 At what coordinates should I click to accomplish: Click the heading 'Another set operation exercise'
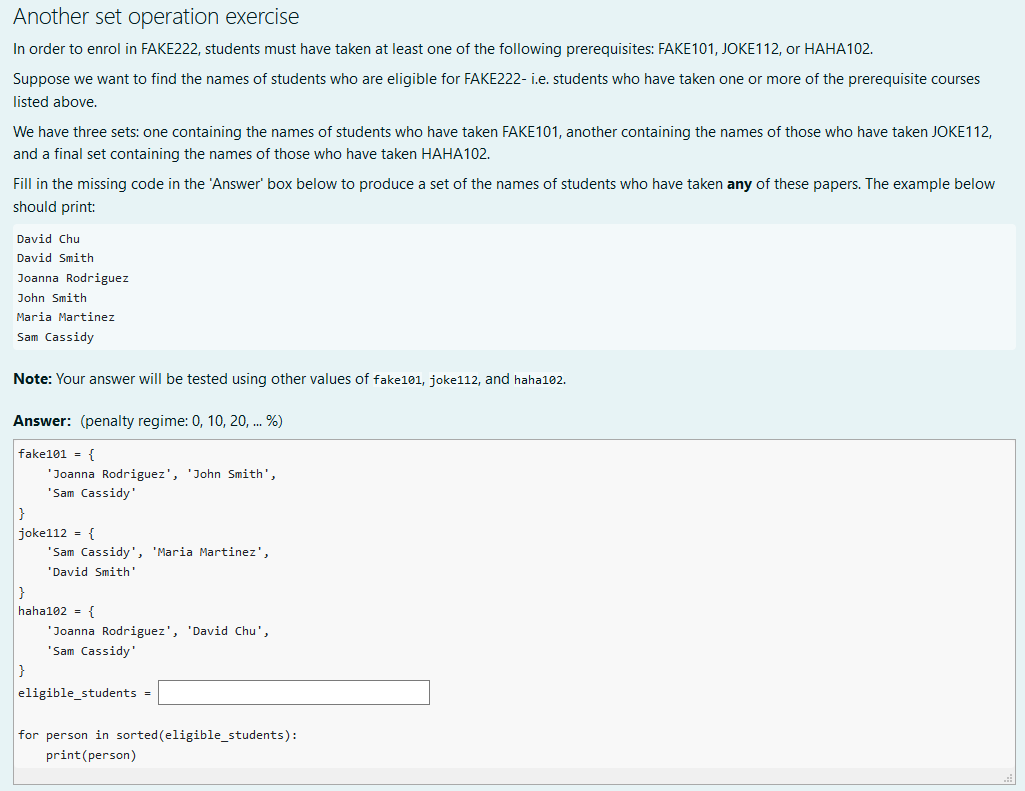pos(156,16)
